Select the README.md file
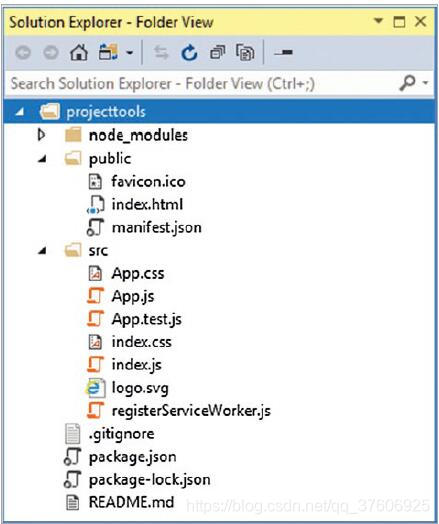Screen dimensions: 439x524 pyautogui.click(x=132, y=502)
